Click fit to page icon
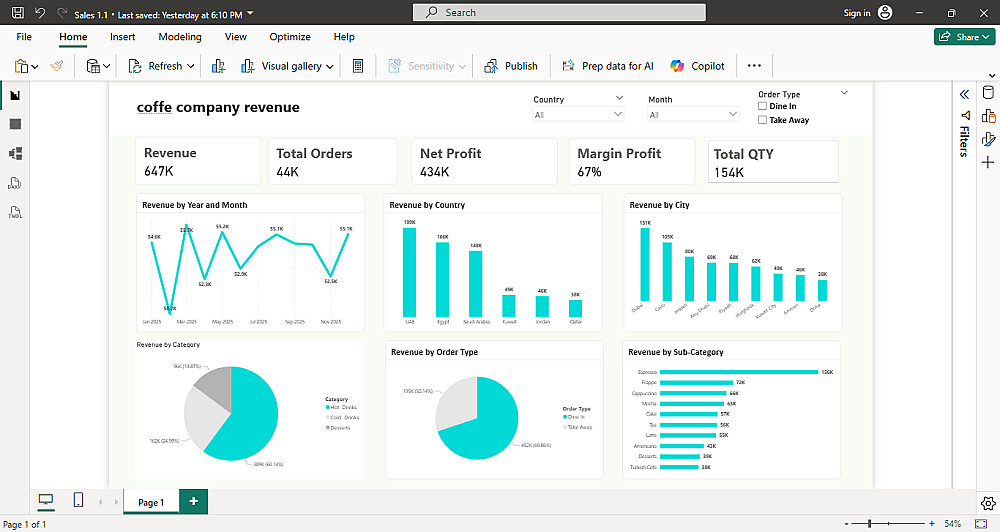 click(x=982, y=524)
